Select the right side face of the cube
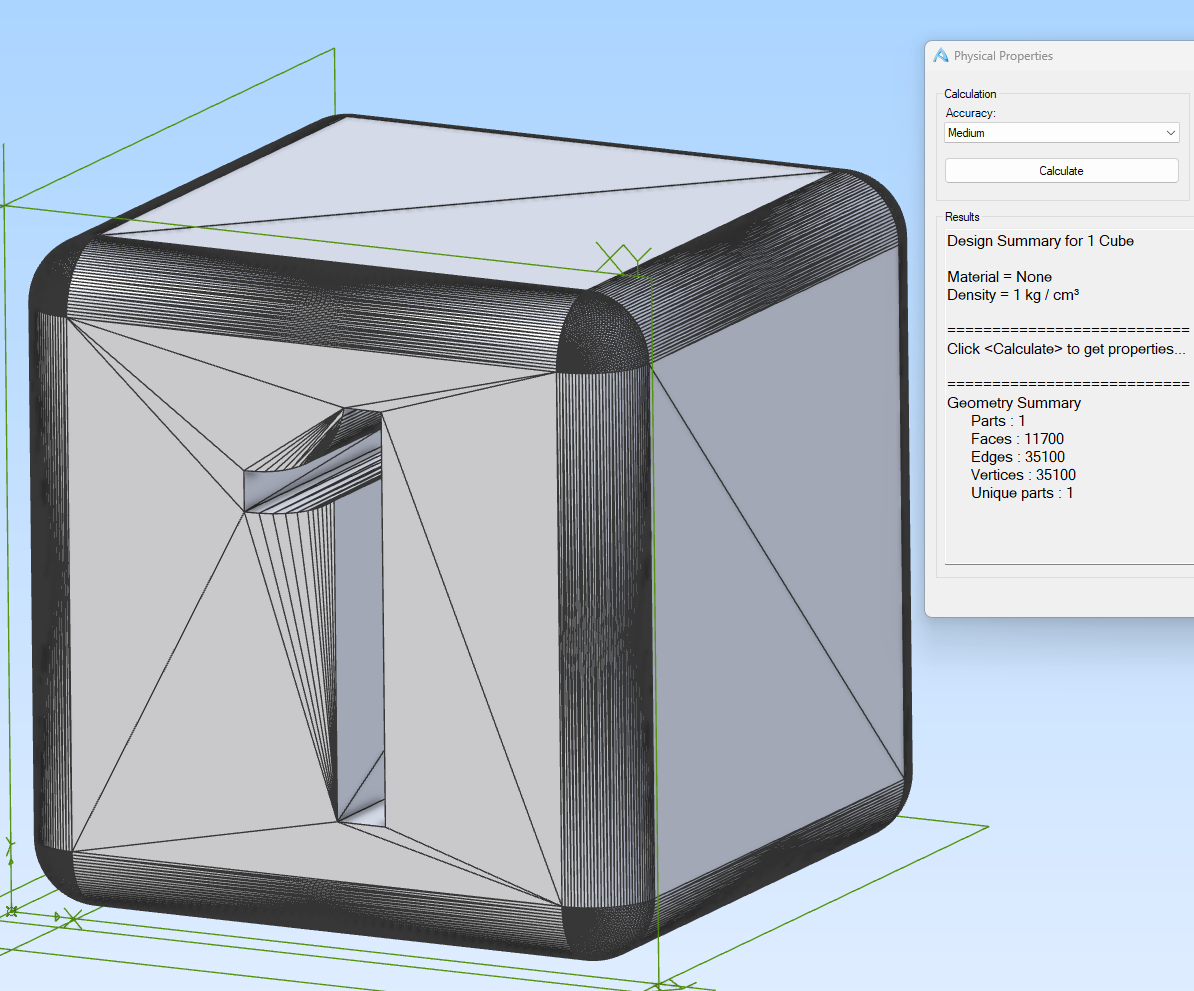 [x=780, y=560]
